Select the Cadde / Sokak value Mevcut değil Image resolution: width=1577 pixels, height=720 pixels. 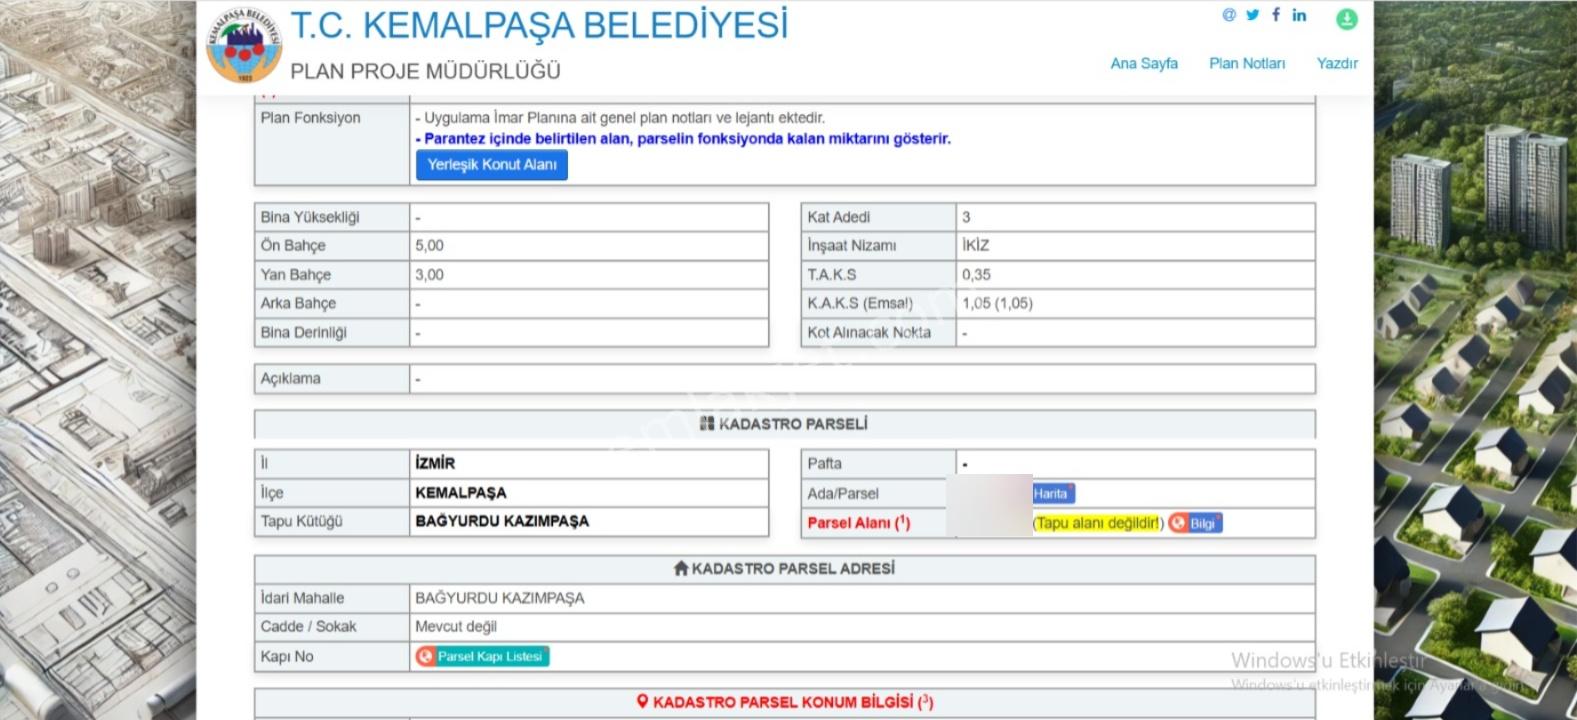[456, 626]
